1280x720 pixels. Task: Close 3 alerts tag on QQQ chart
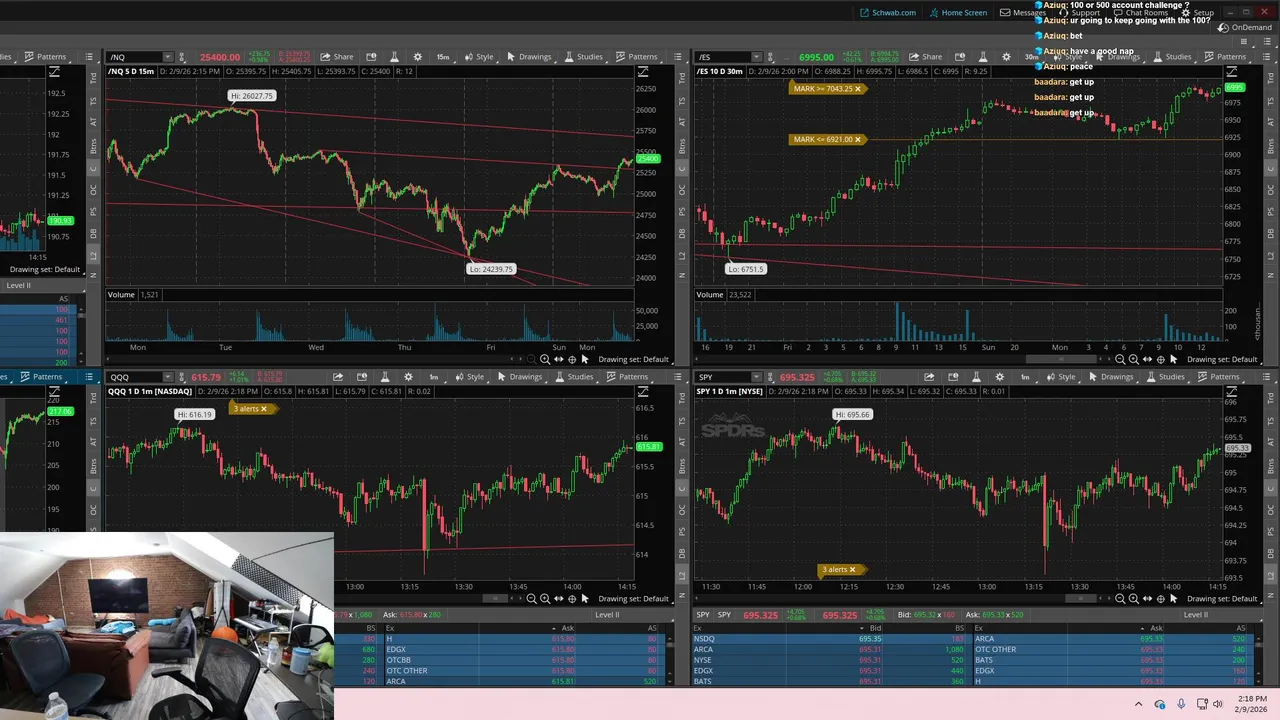[x=263, y=409]
